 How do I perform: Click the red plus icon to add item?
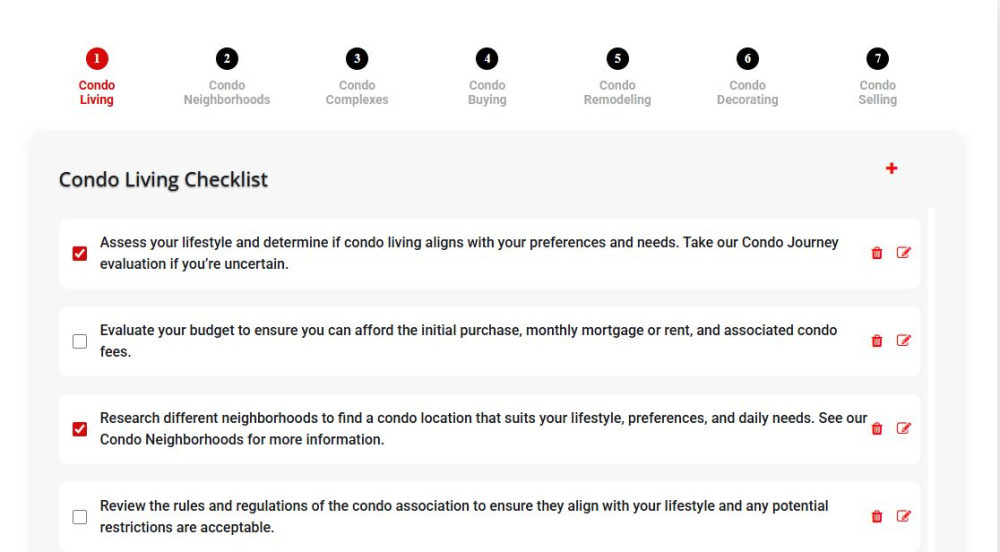click(x=892, y=168)
